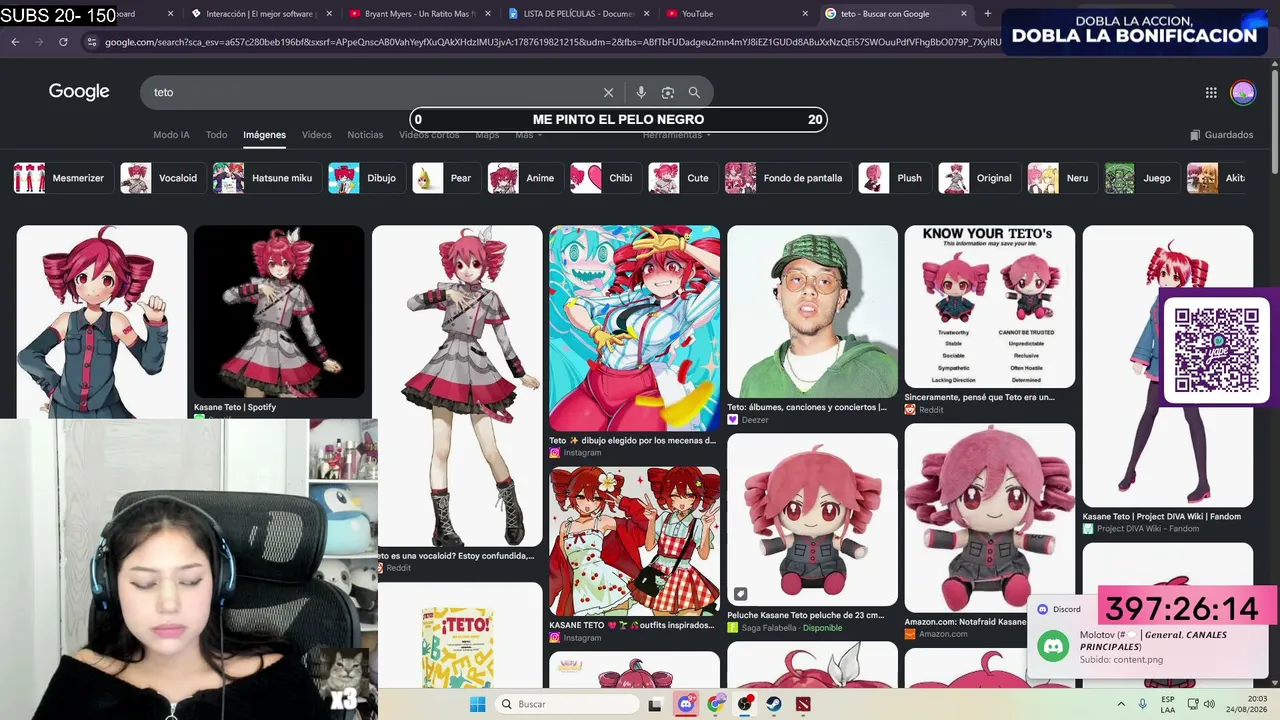Open the Amazon.com Notafraid Kasane result

990,532
